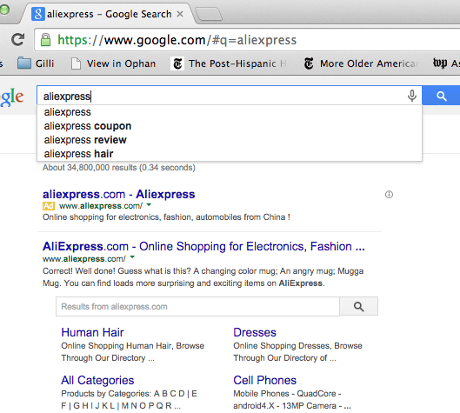
Task: Click the ad info circle icon
Action: (x=389, y=194)
